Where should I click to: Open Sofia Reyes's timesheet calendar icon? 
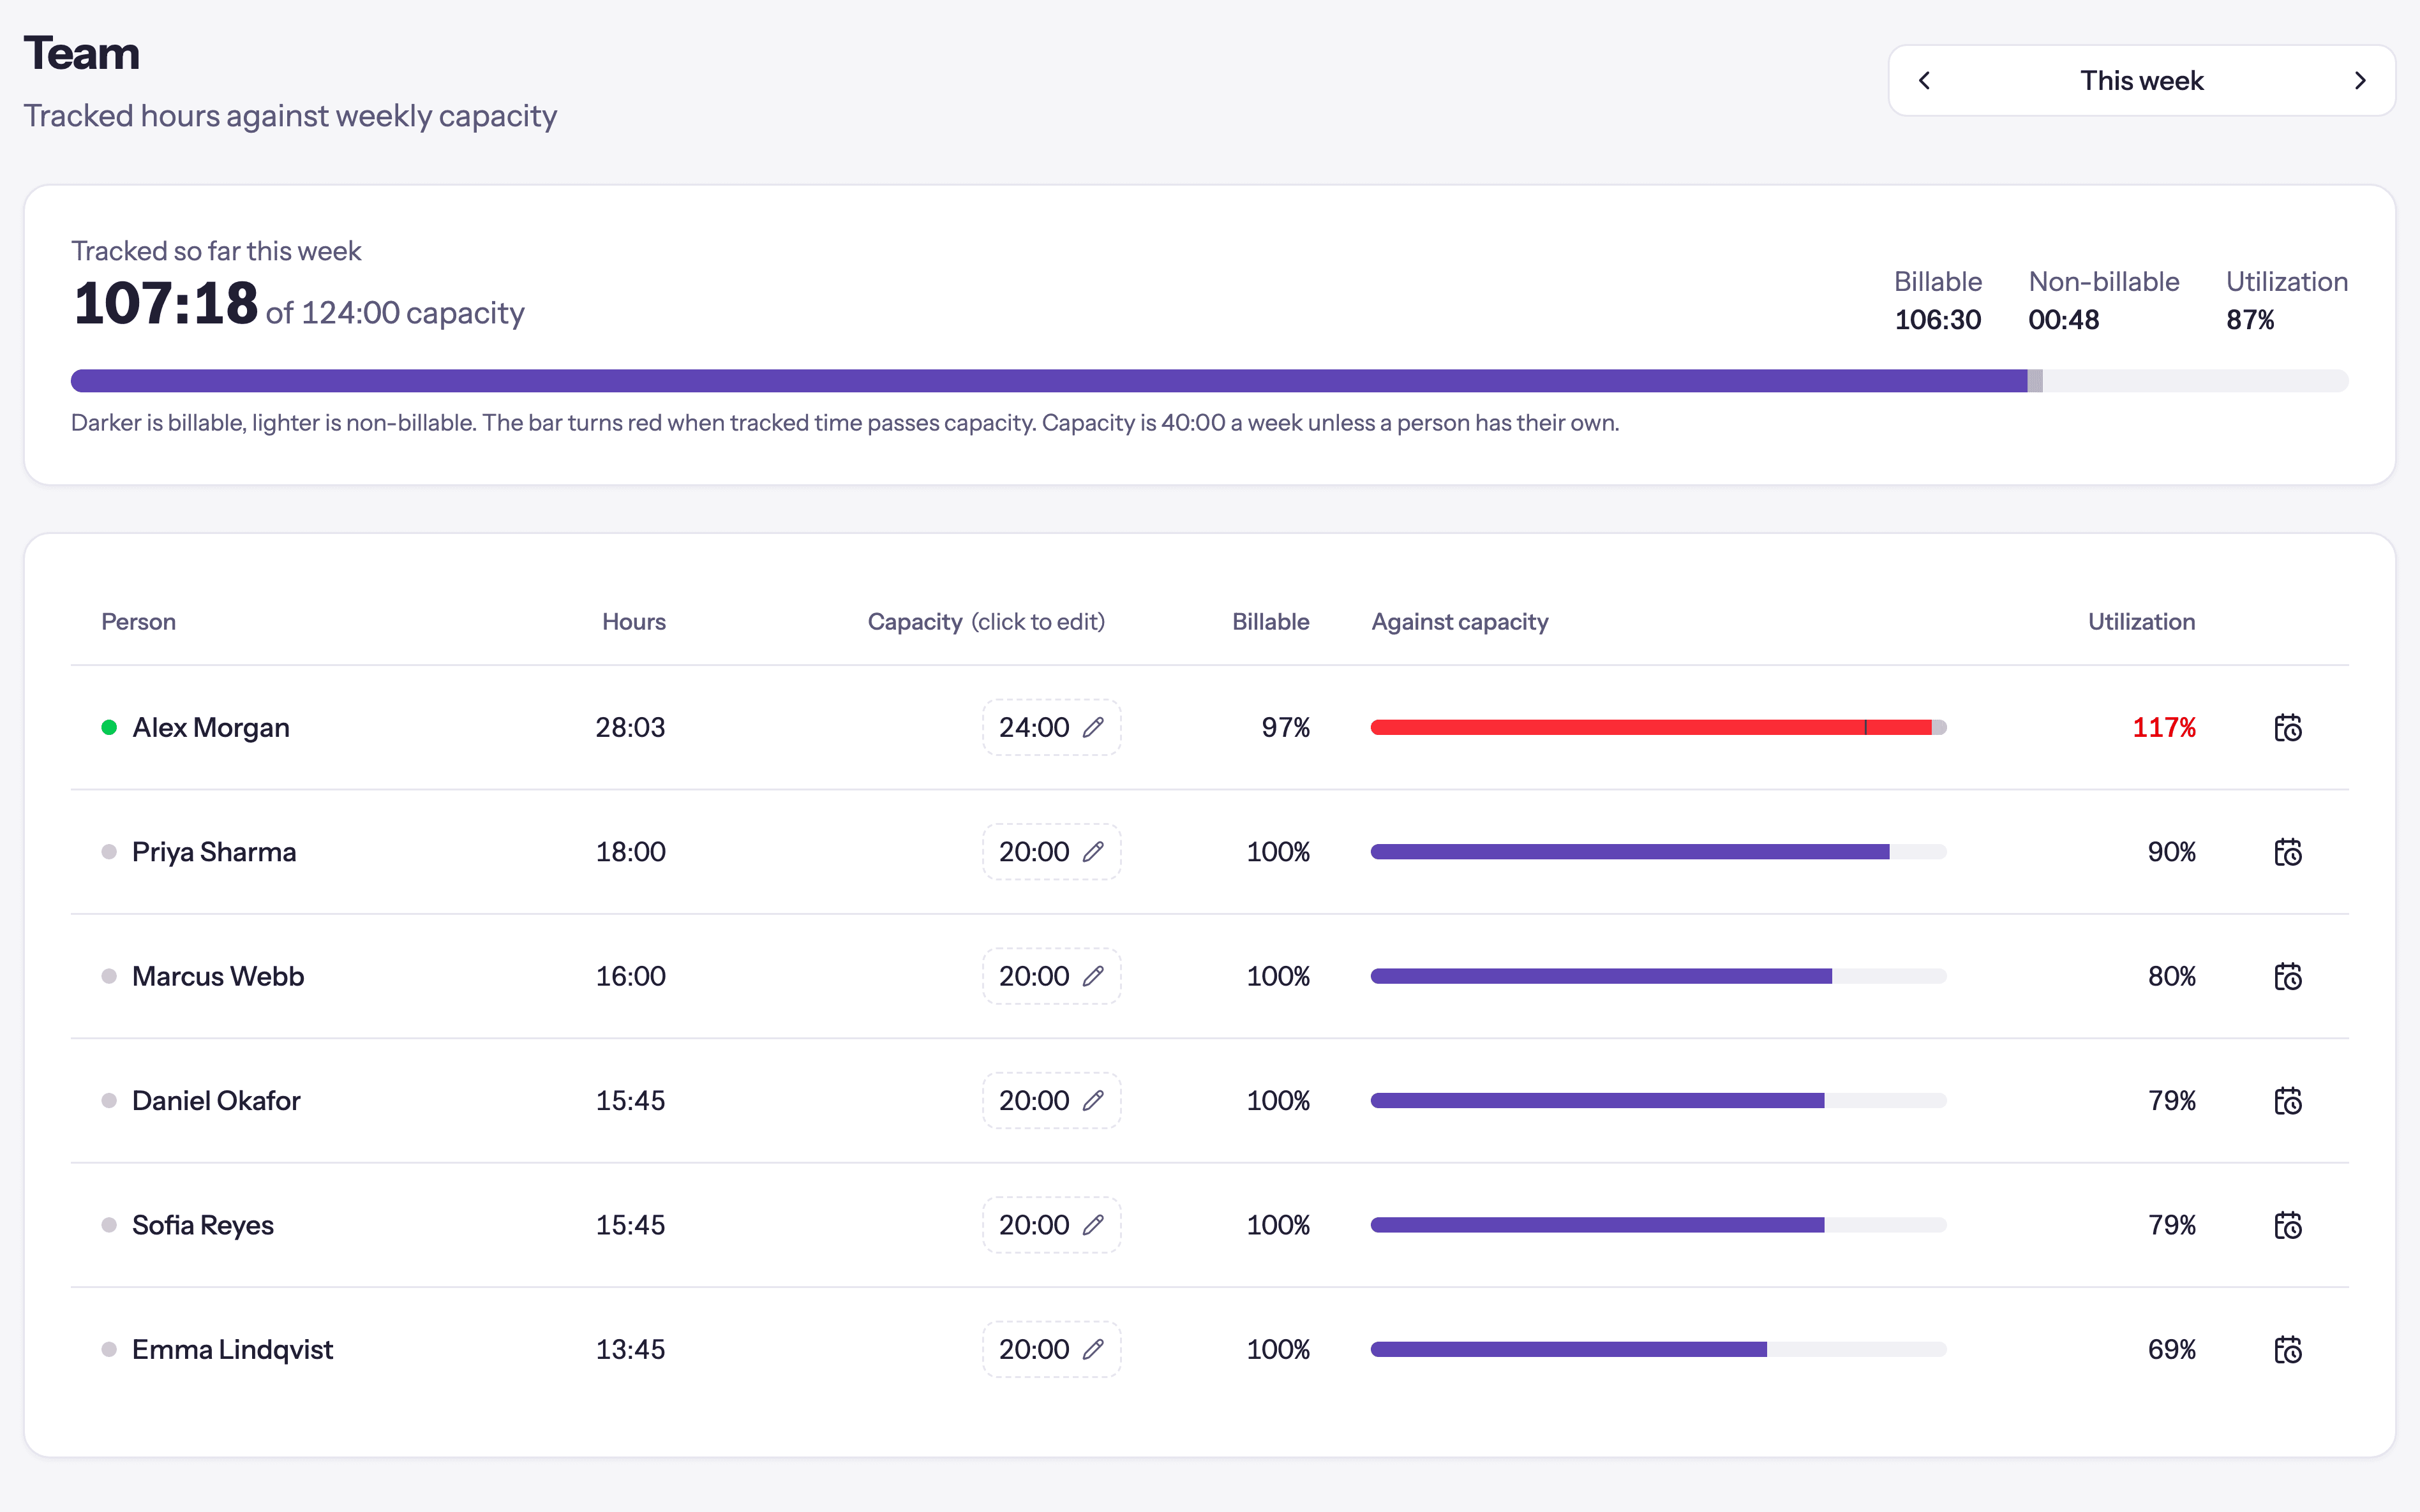(2287, 1225)
